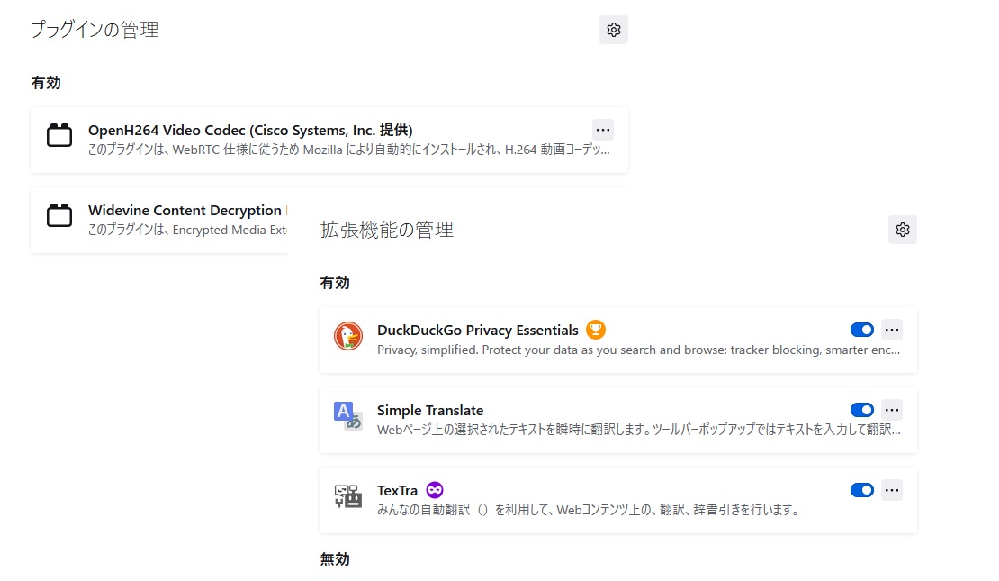
Task: Open the more-options menu for TexTra
Action: 892,490
